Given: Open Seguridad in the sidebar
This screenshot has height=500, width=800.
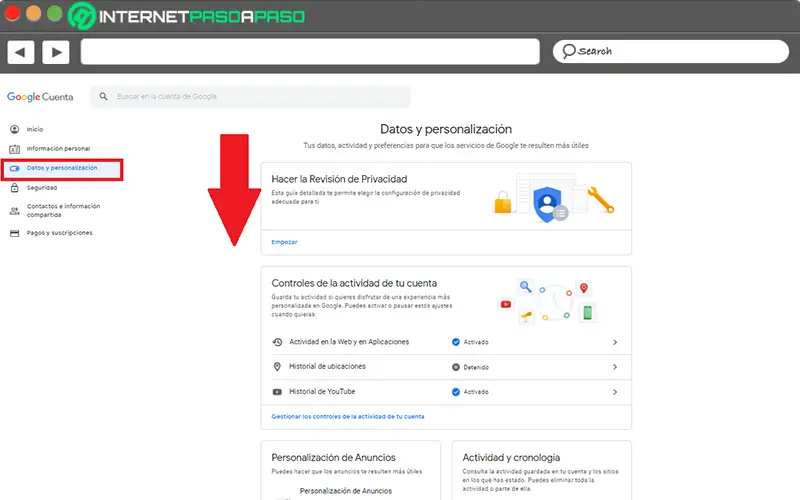Looking at the screenshot, I should click(x=42, y=188).
